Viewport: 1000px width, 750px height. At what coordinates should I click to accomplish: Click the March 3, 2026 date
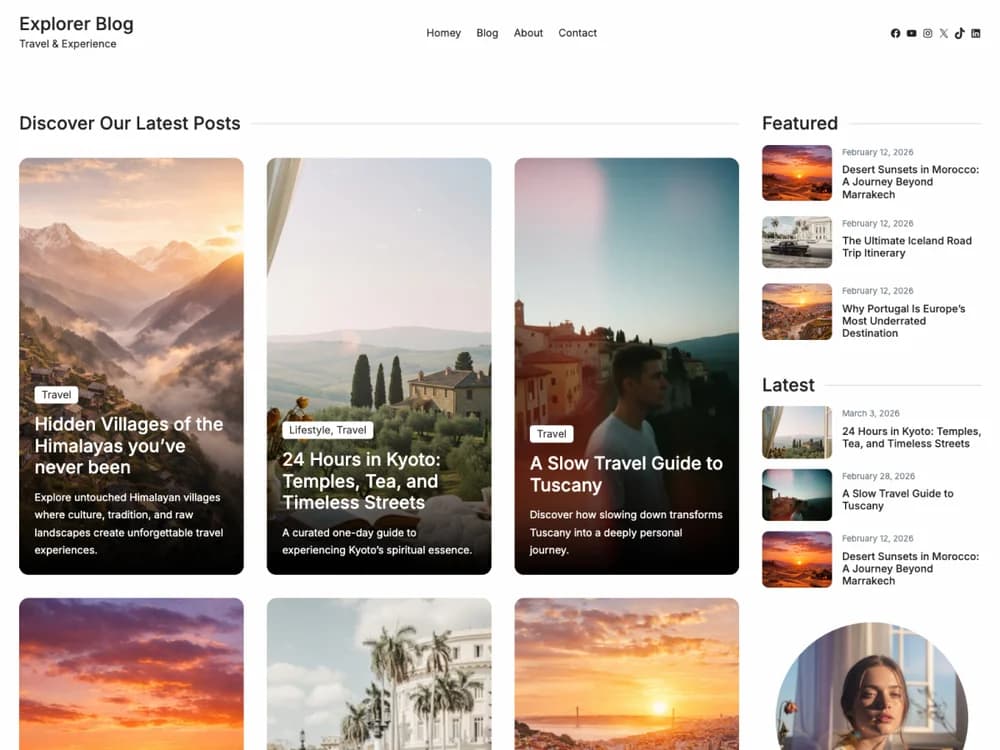pos(871,413)
